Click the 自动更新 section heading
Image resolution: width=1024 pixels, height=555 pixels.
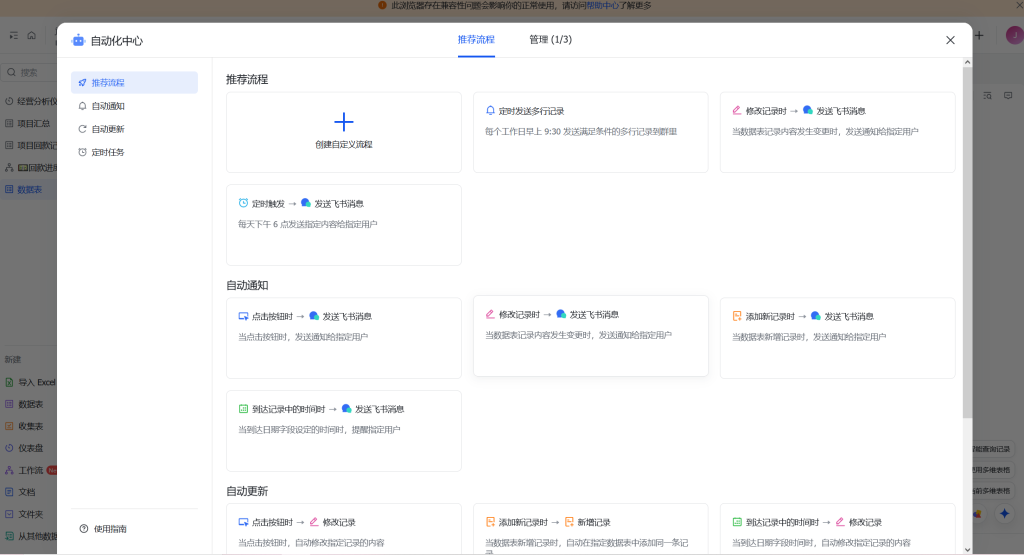pyautogui.click(x=248, y=491)
